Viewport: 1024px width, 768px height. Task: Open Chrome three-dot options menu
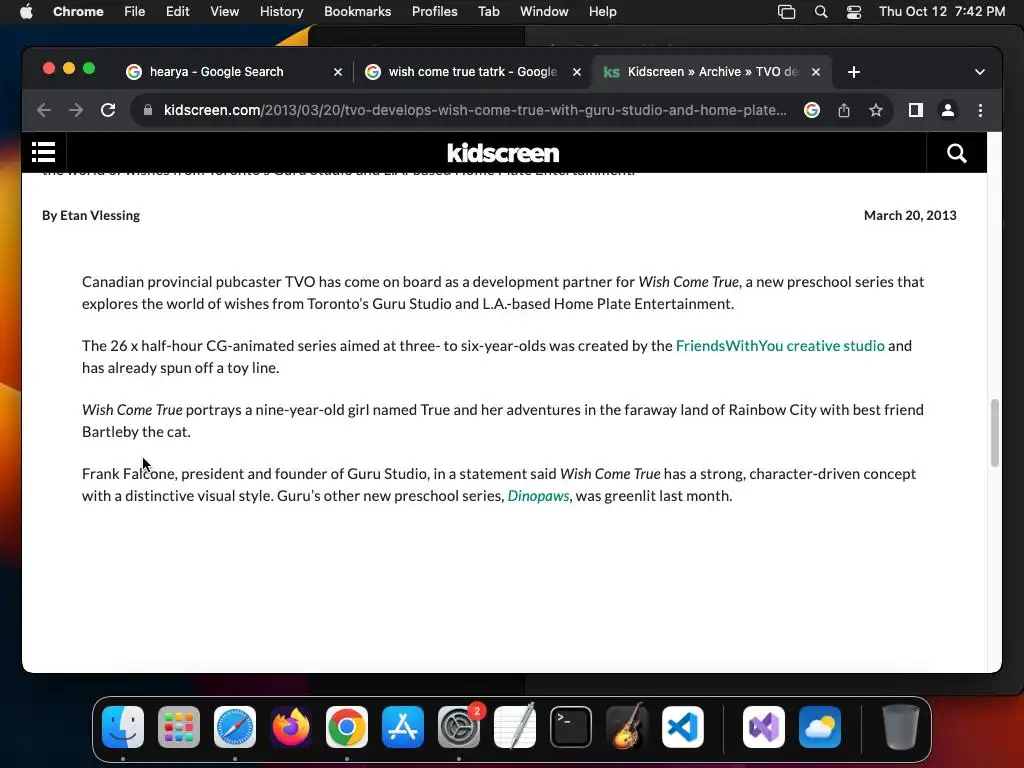pyautogui.click(x=980, y=110)
